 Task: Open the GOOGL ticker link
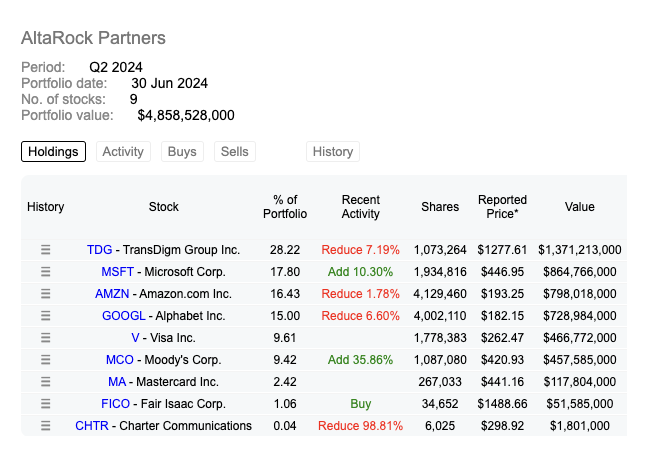(124, 316)
